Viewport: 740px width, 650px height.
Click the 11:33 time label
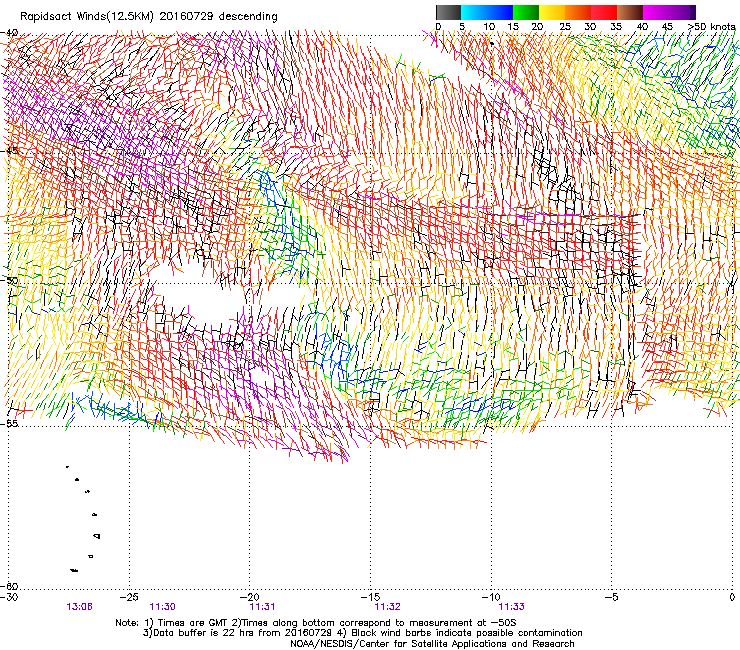tap(512, 607)
